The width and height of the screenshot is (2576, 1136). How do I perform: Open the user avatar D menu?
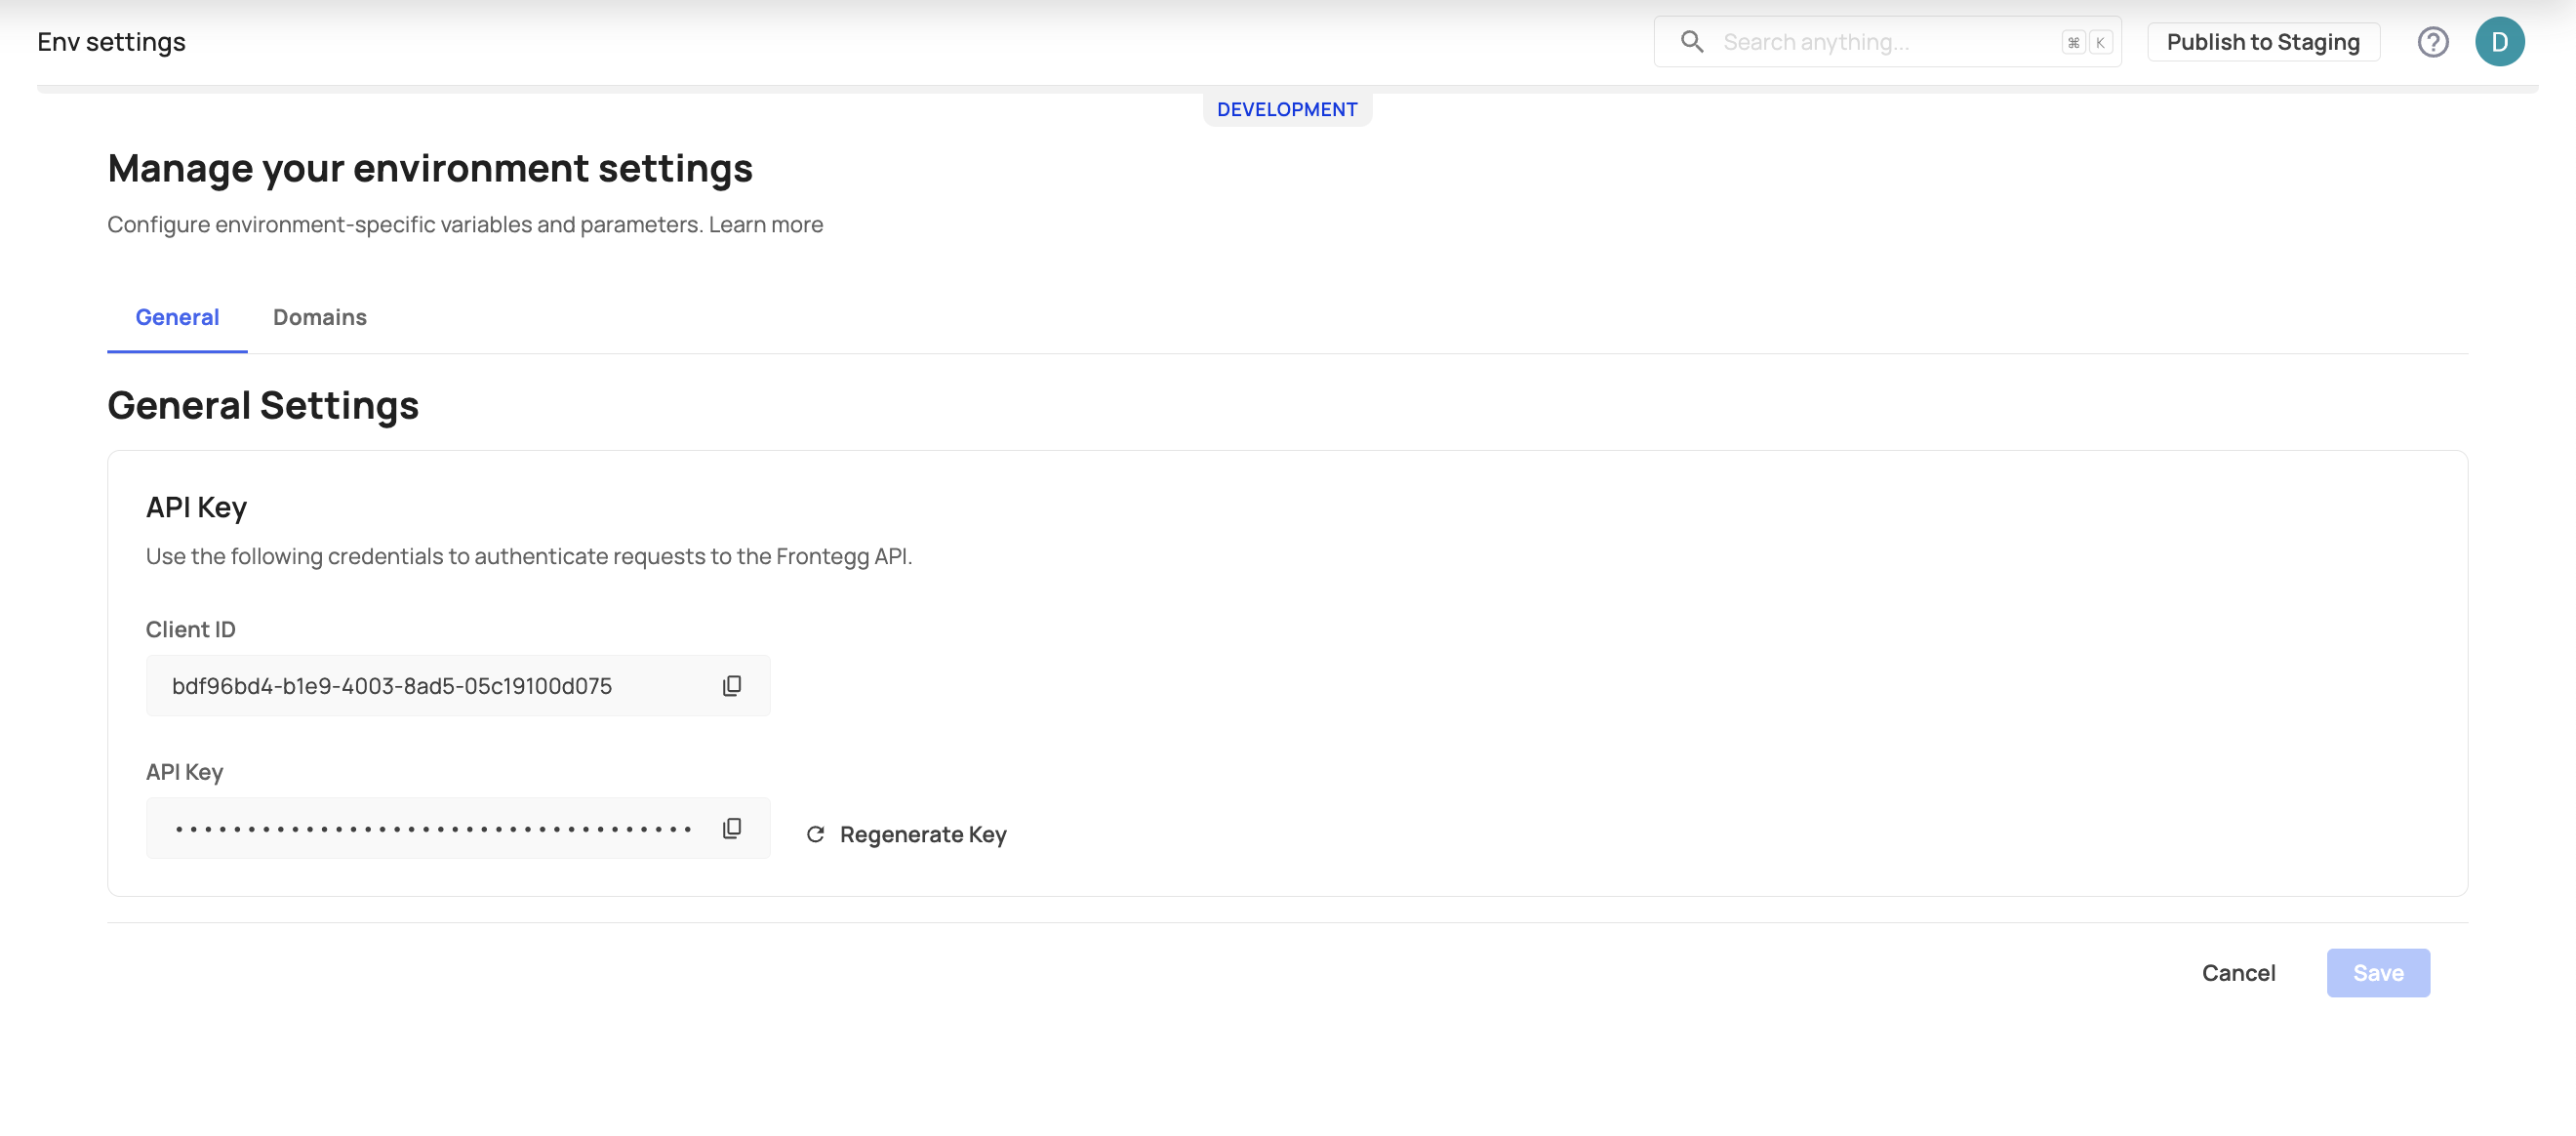[x=2499, y=42]
